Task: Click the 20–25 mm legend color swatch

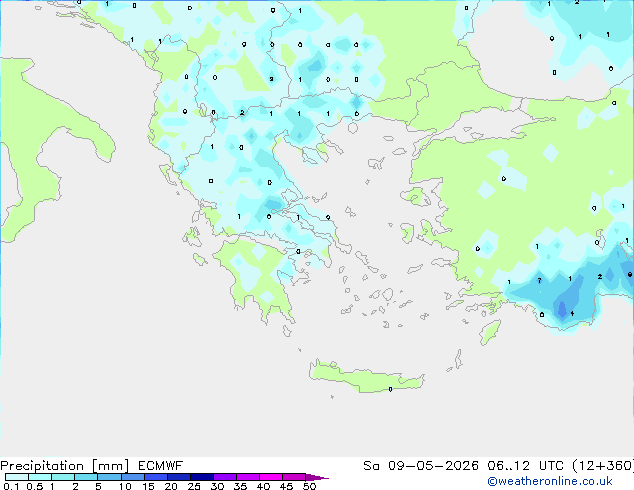Action: [179, 477]
